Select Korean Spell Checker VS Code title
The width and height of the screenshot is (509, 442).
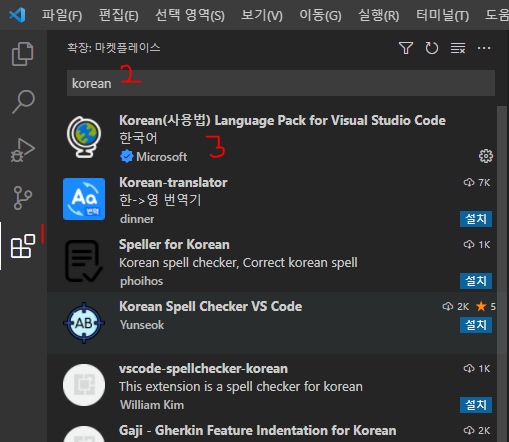pyautogui.click(x=211, y=307)
